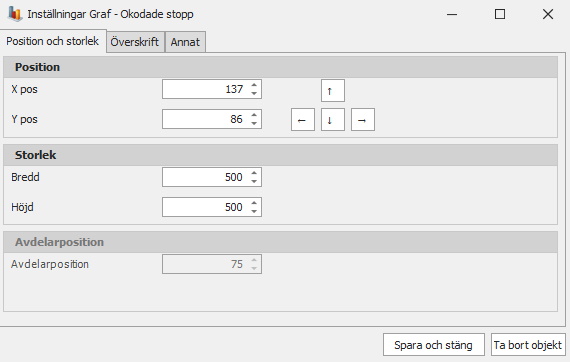
Task: Click the move left arrow button
Action: point(303,120)
